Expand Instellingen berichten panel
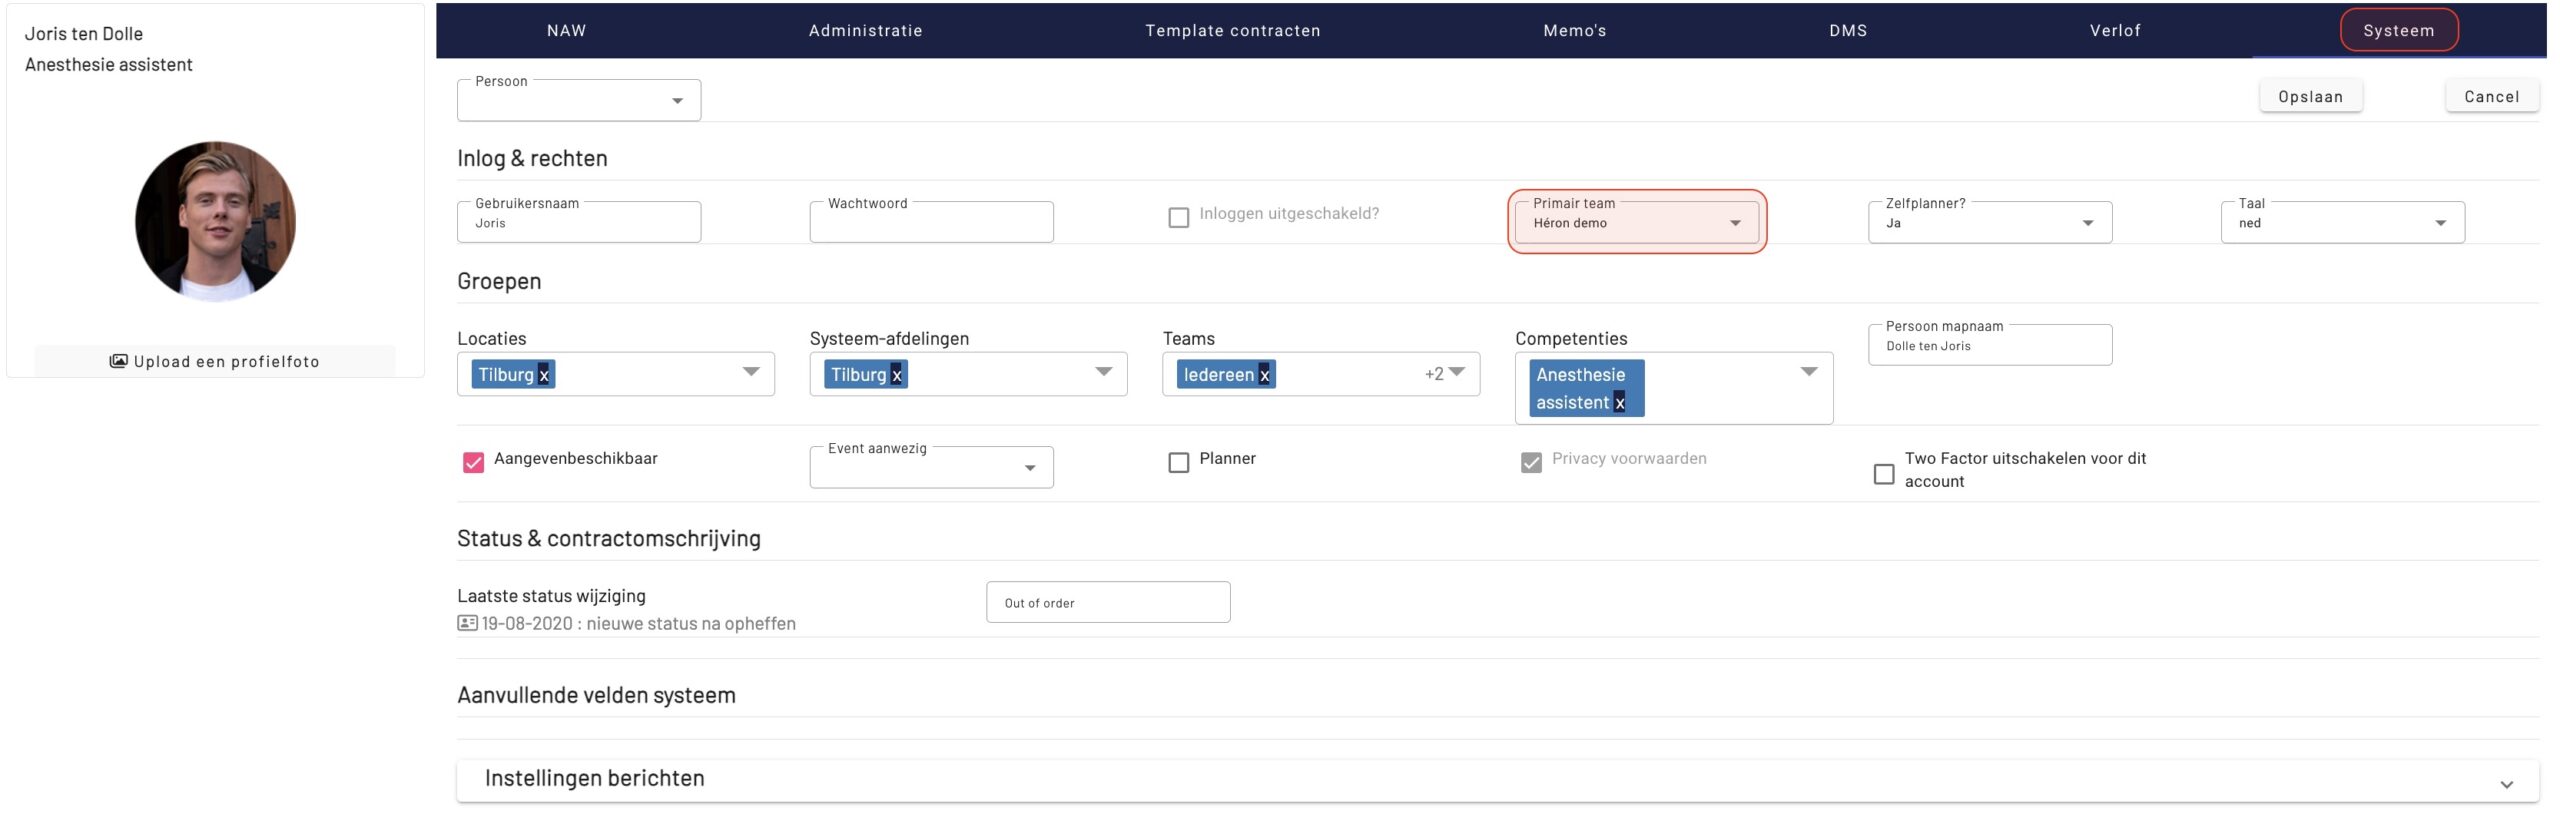Image resolution: width=2560 pixels, height=834 pixels. click(x=1497, y=779)
